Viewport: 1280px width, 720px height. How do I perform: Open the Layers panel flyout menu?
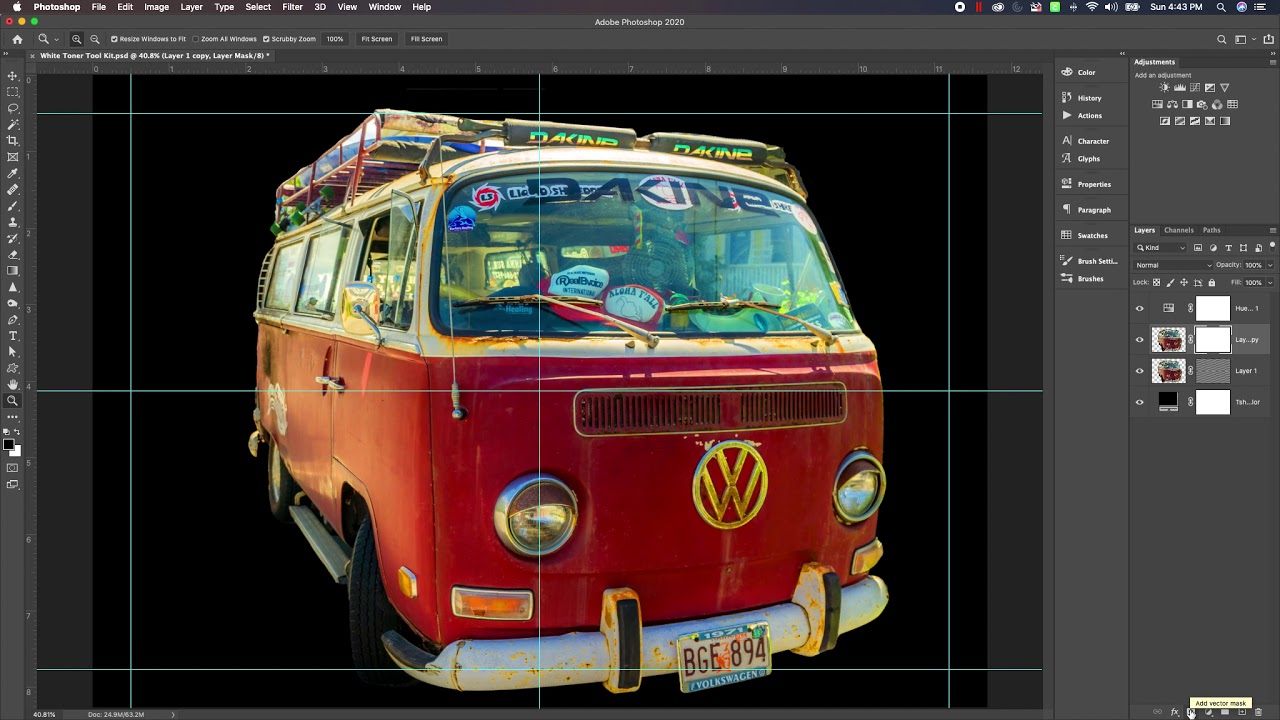pyautogui.click(x=1272, y=230)
